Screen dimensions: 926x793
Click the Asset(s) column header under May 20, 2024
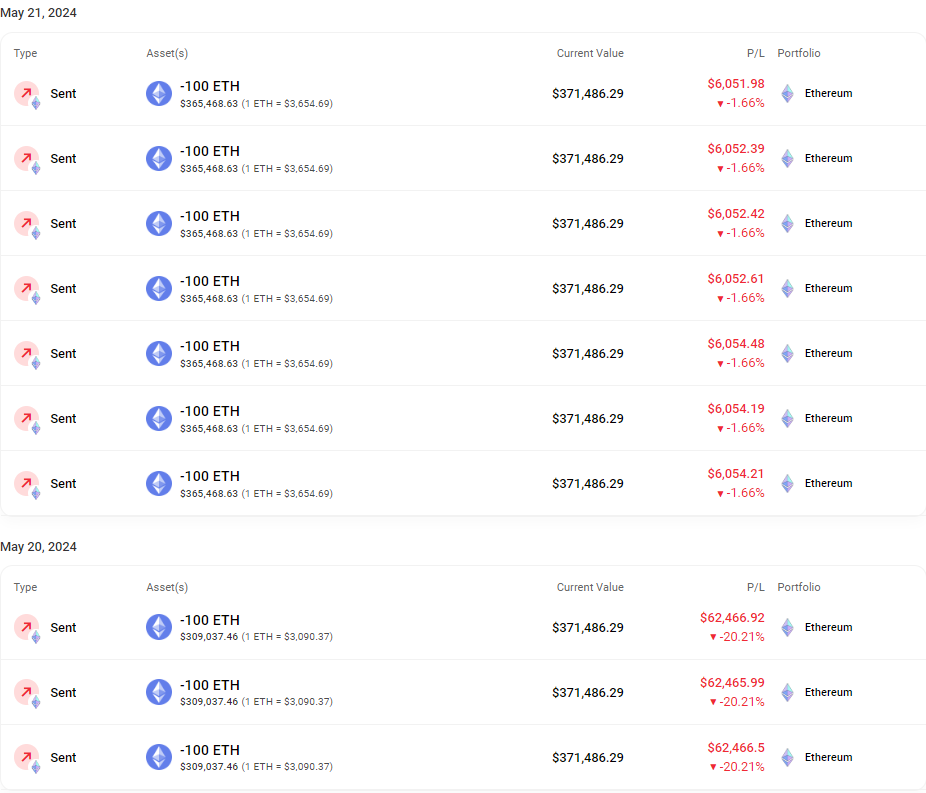pos(167,587)
